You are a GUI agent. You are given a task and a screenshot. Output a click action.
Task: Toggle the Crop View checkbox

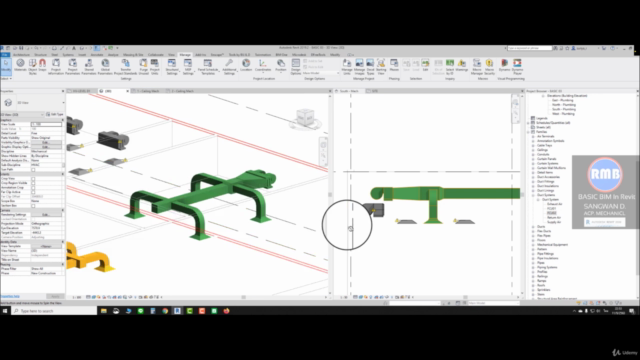tap(33, 178)
